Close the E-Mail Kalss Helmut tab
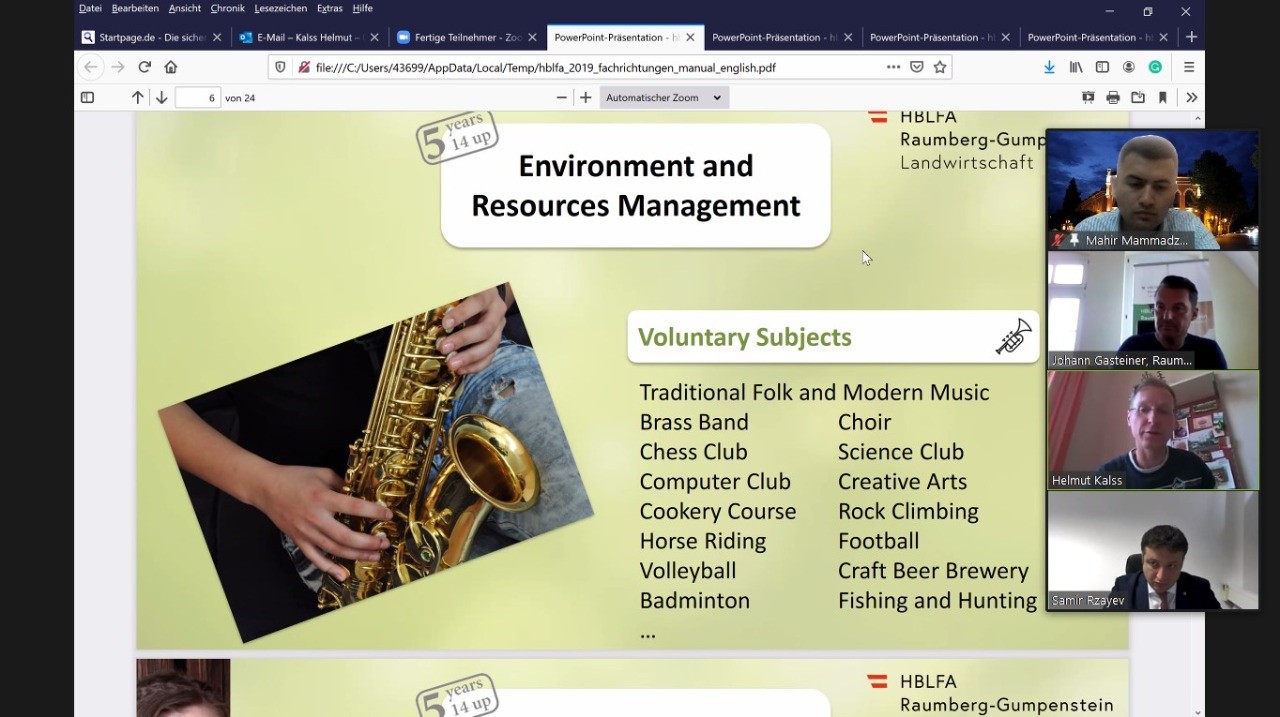 (375, 37)
